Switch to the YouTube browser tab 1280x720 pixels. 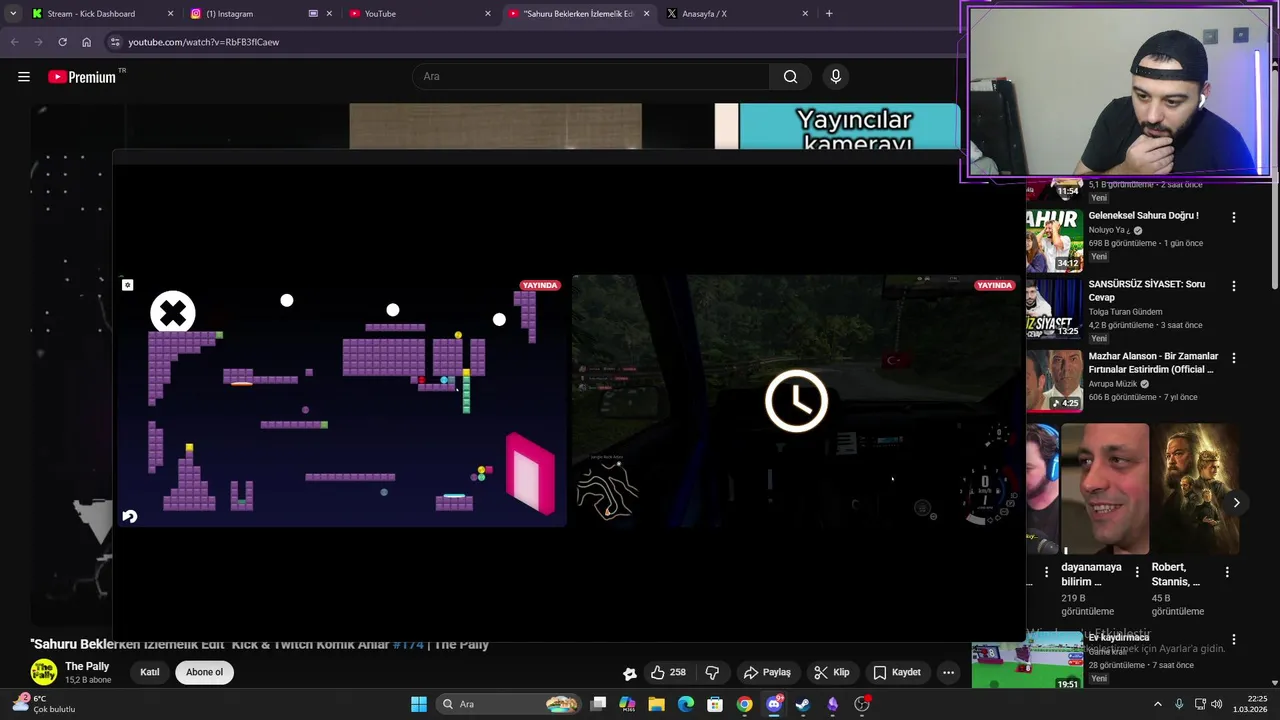(x=420, y=14)
